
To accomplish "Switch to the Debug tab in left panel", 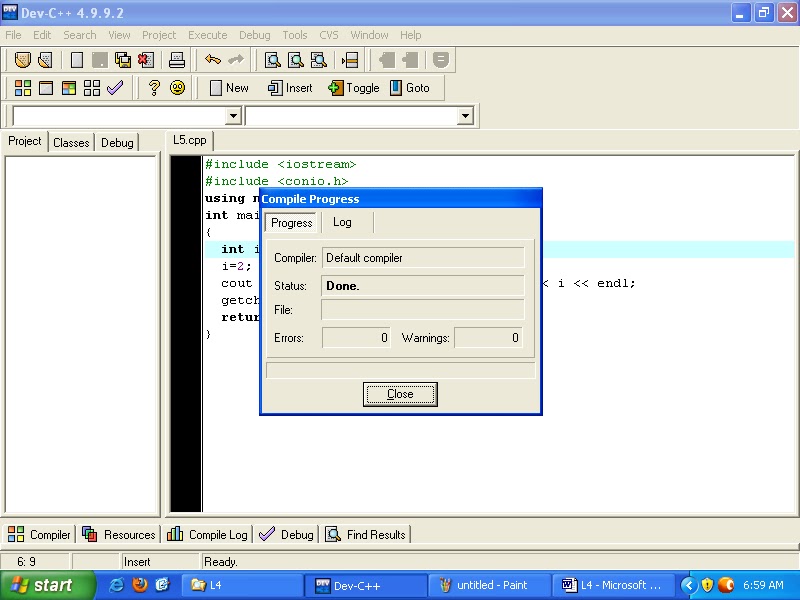I will tap(117, 143).
